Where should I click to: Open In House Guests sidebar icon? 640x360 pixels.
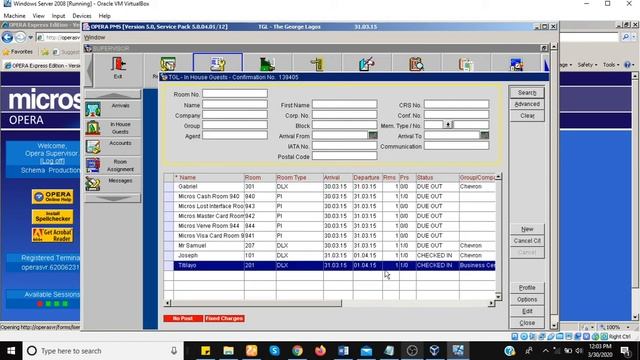[93, 128]
